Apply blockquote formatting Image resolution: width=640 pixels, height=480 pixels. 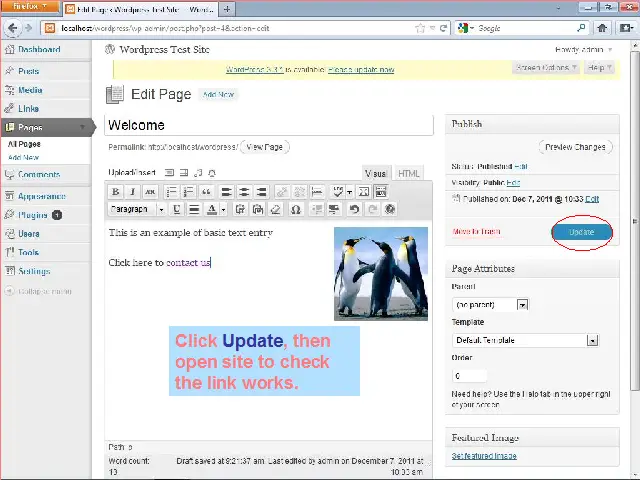(x=206, y=192)
